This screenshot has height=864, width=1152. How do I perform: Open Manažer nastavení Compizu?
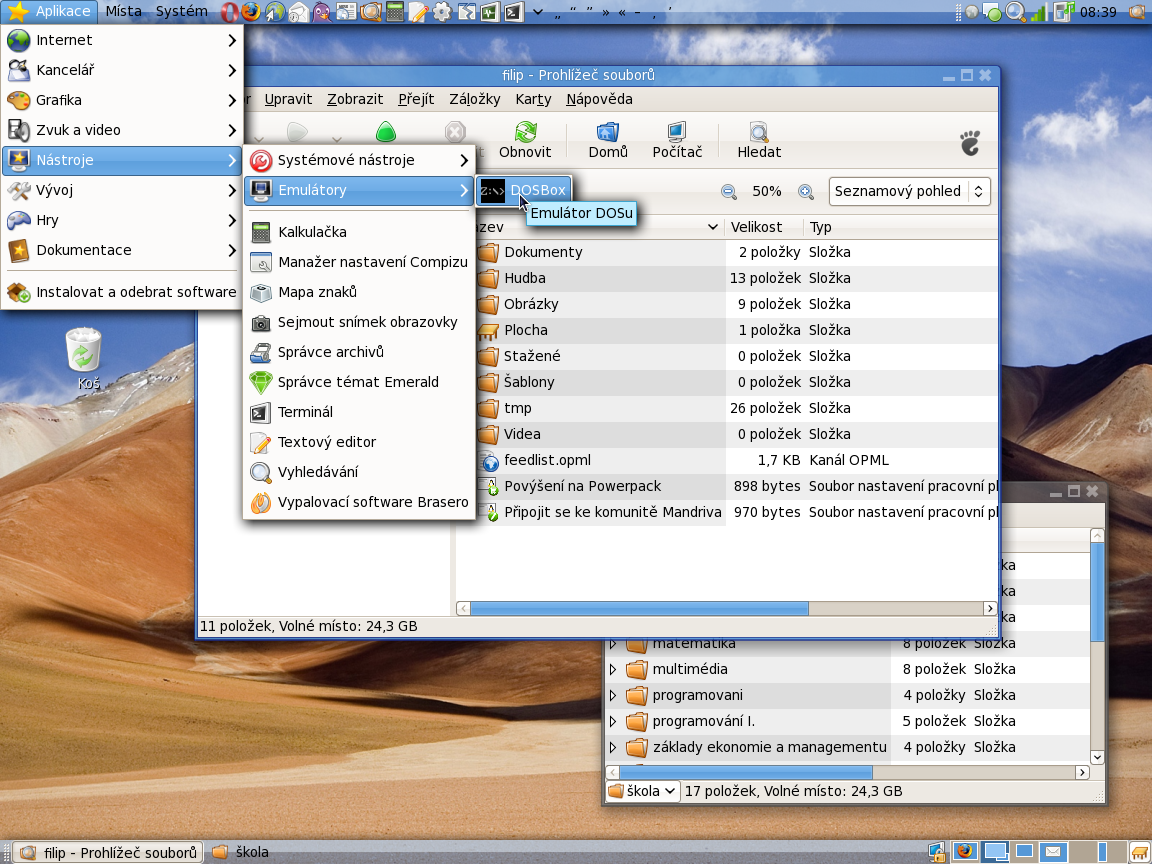pos(359,262)
